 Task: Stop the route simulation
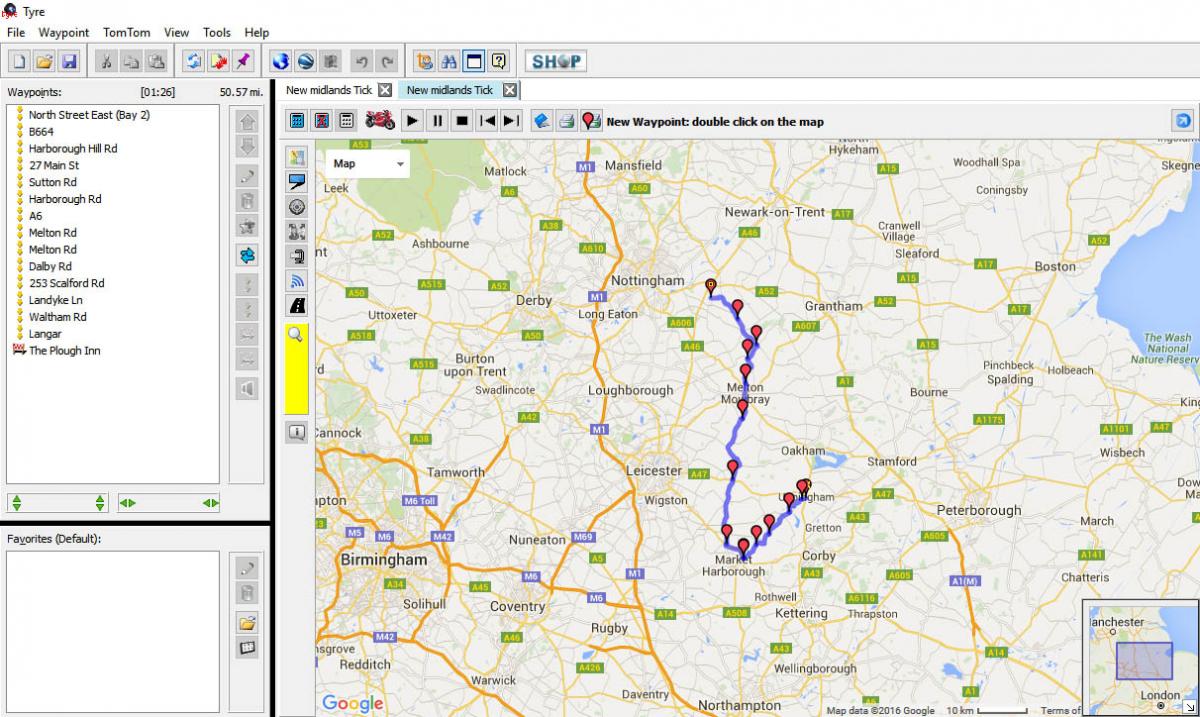pyautogui.click(x=462, y=121)
